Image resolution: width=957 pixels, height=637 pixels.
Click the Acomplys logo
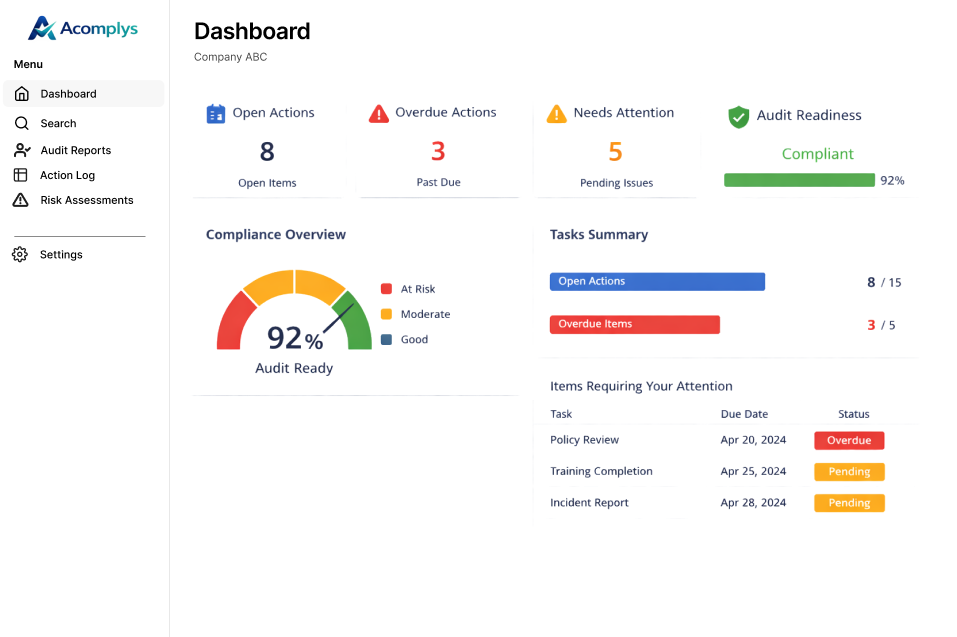tap(83, 28)
